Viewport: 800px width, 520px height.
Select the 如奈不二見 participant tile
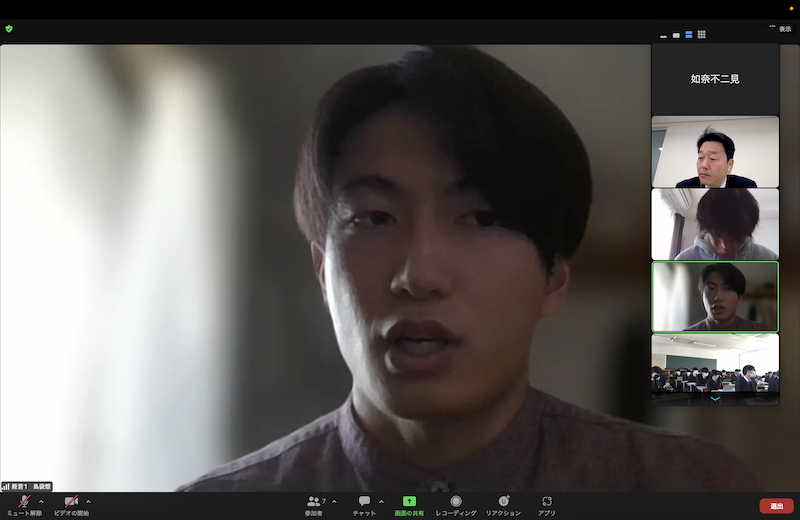(x=715, y=79)
